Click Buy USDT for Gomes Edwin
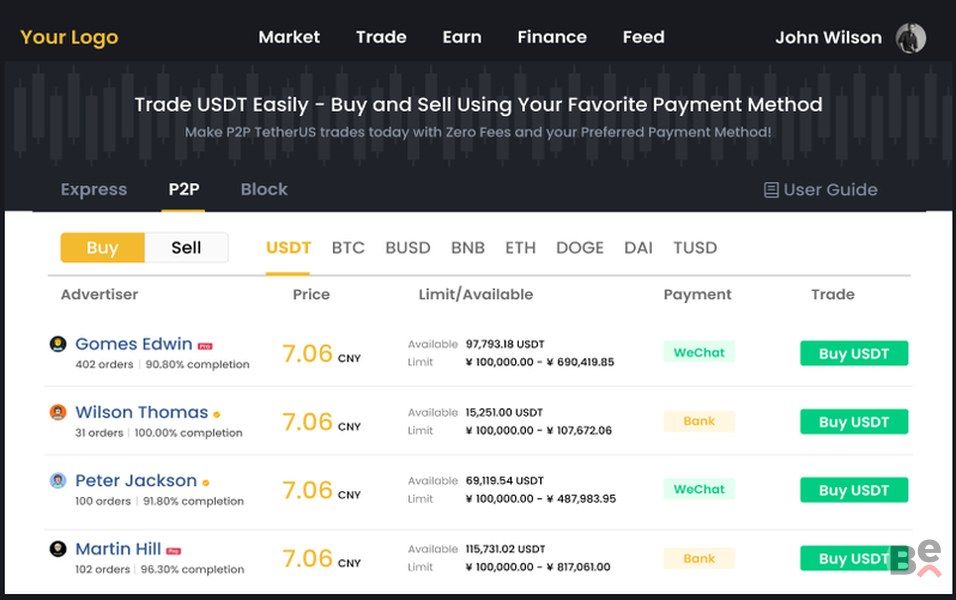 (x=853, y=354)
